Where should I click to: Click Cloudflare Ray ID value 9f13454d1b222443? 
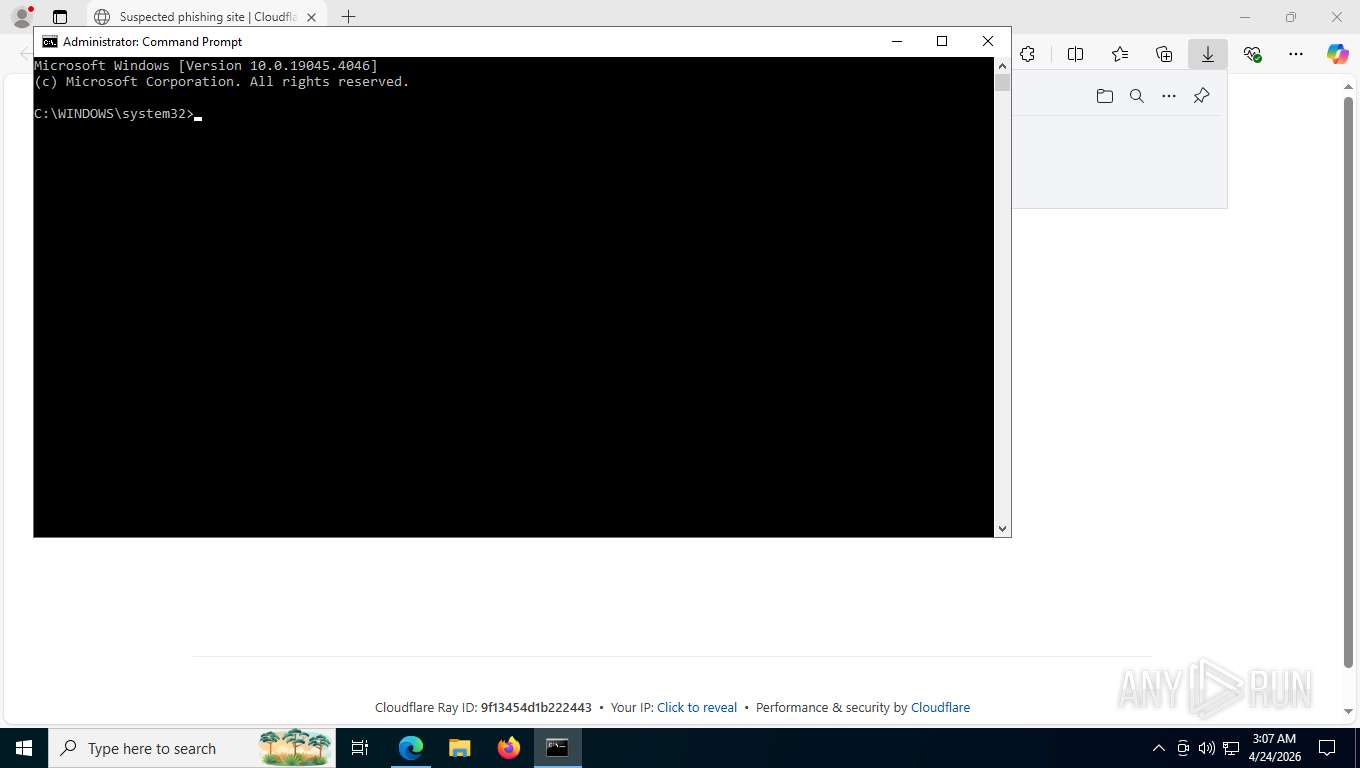(x=536, y=707)
